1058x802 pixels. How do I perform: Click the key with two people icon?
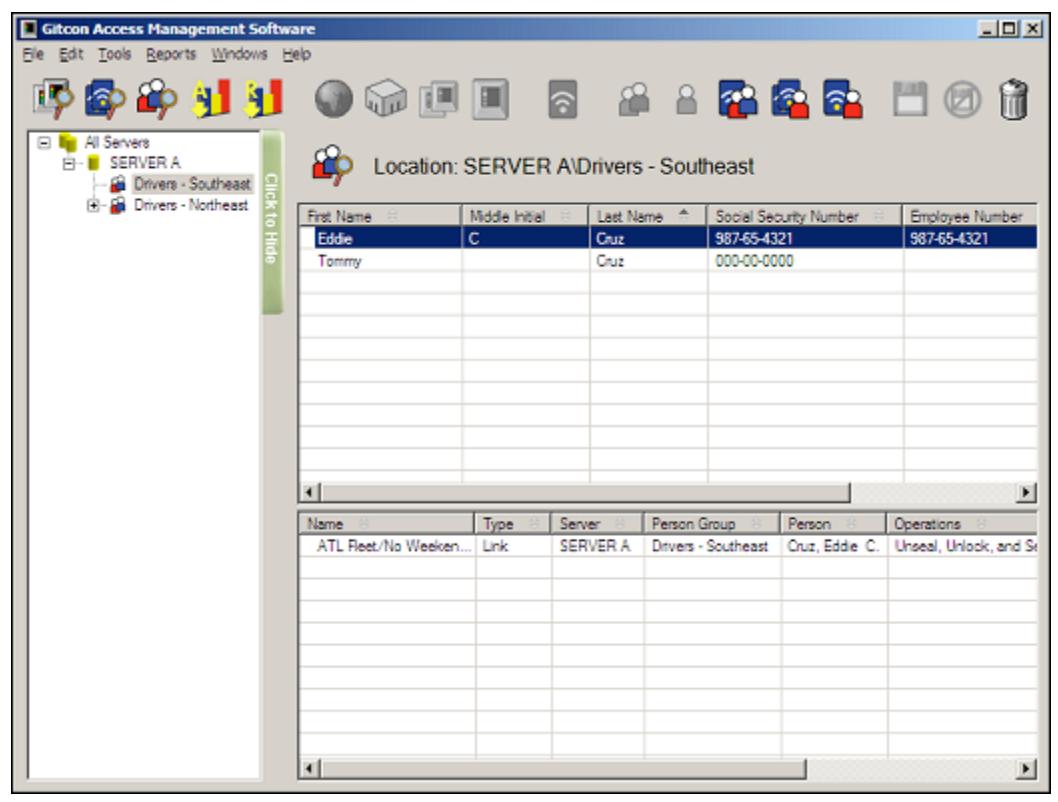(x=738, y=99)
